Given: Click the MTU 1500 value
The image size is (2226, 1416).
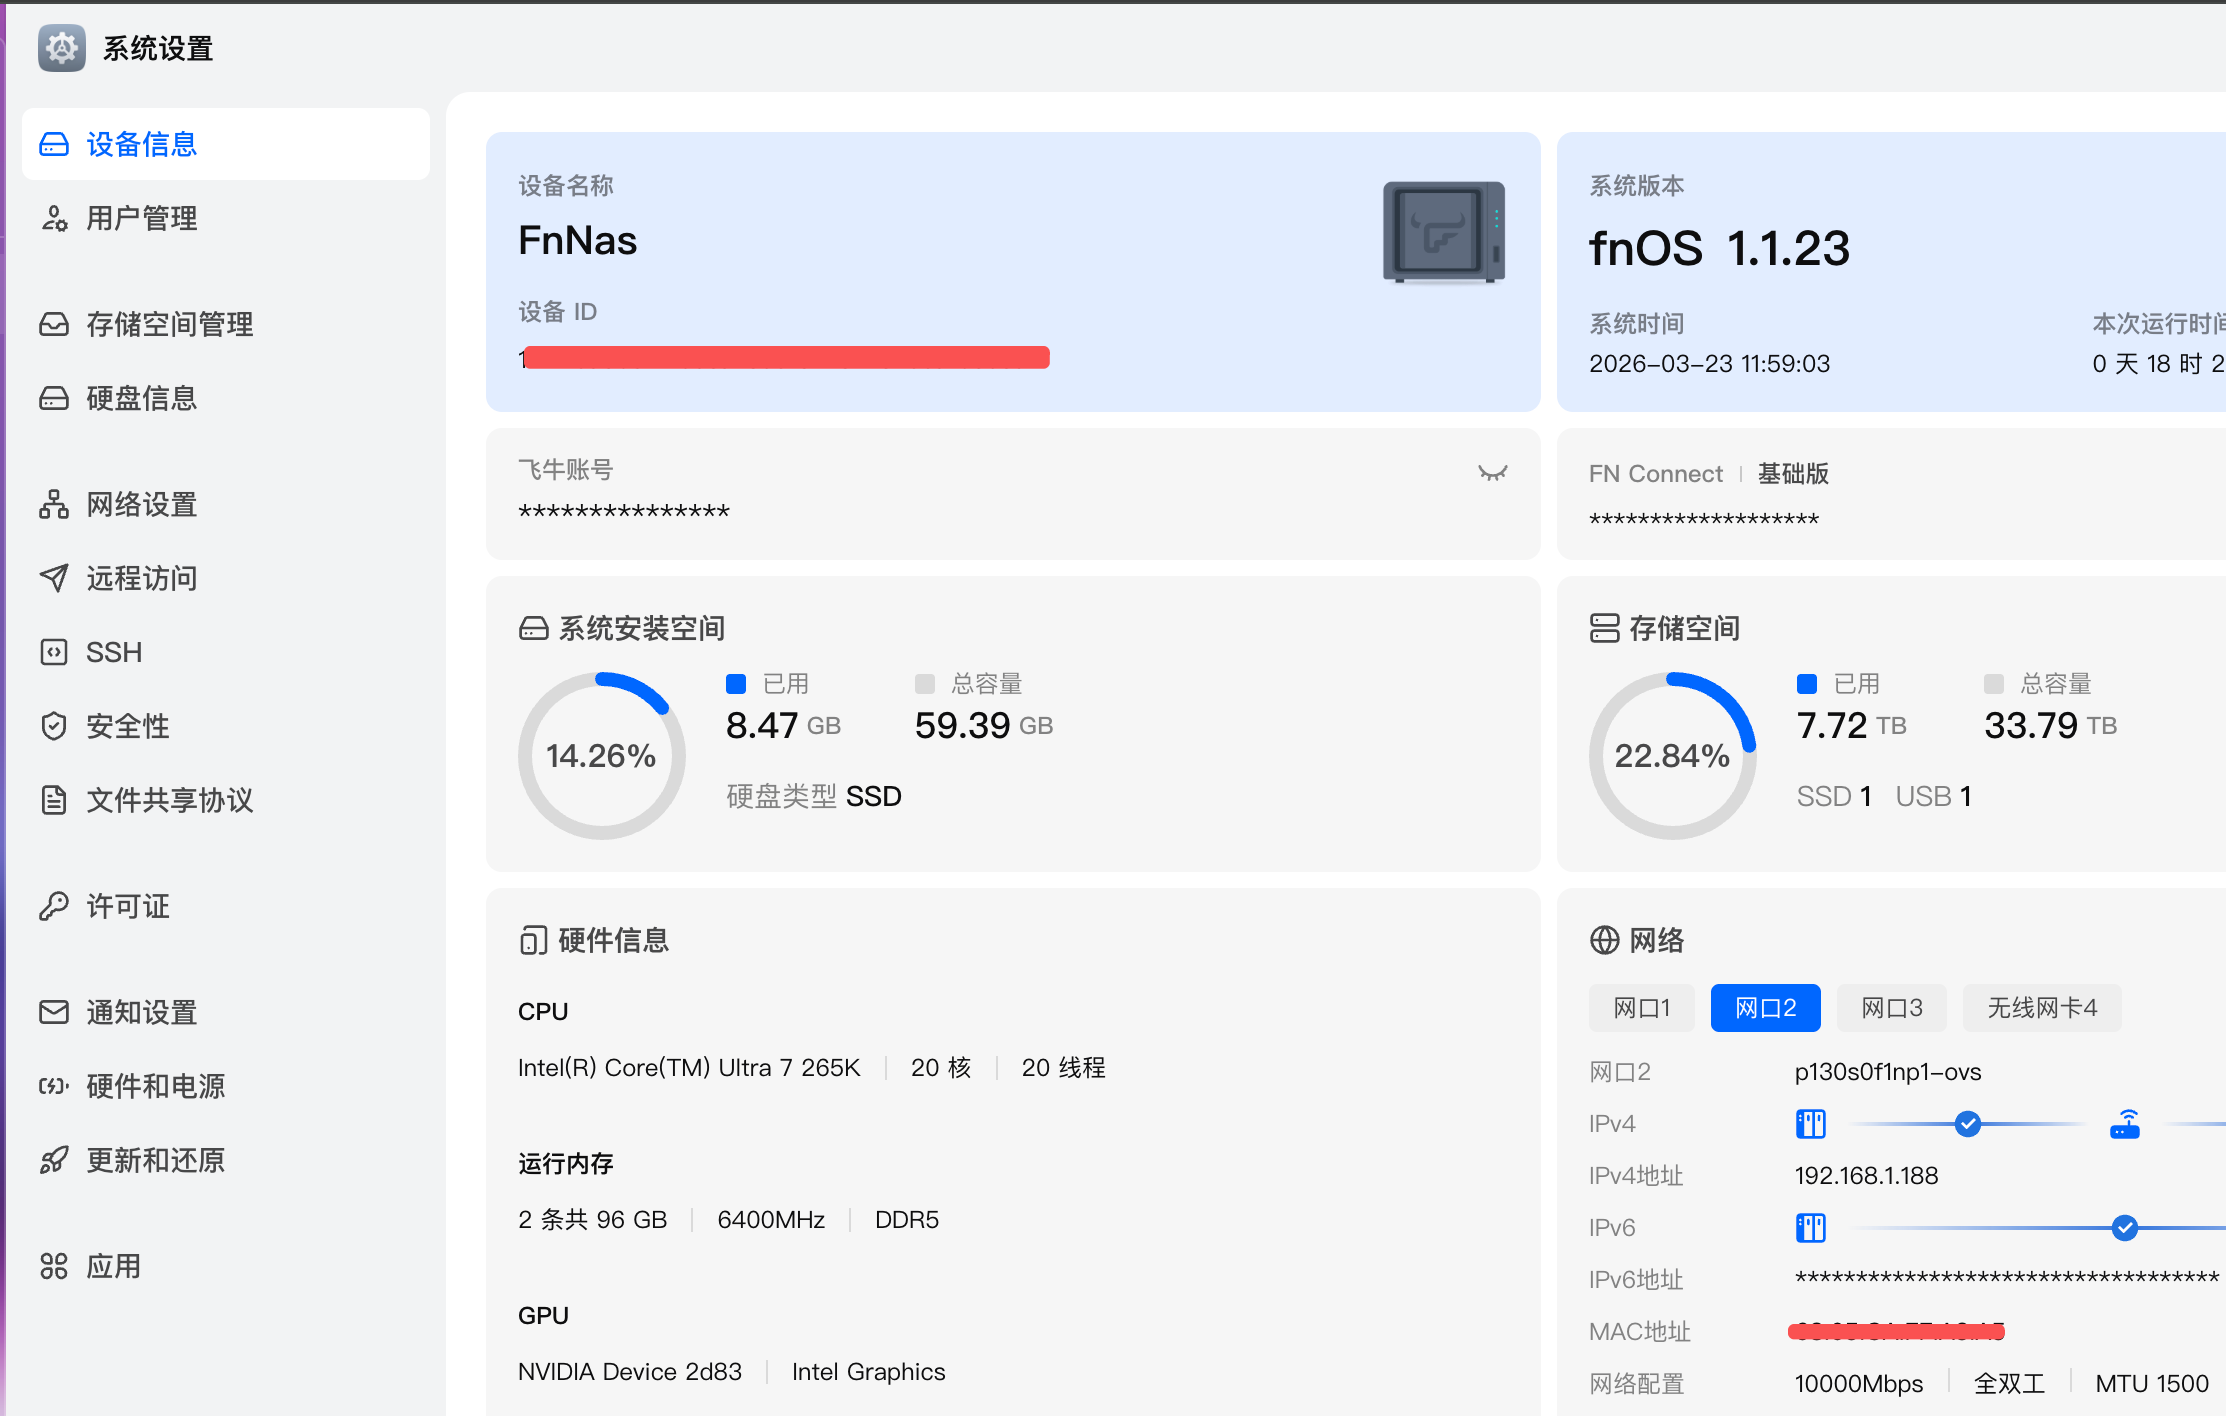Looking at the screenshot, I should click(x=2152, y=1384).
